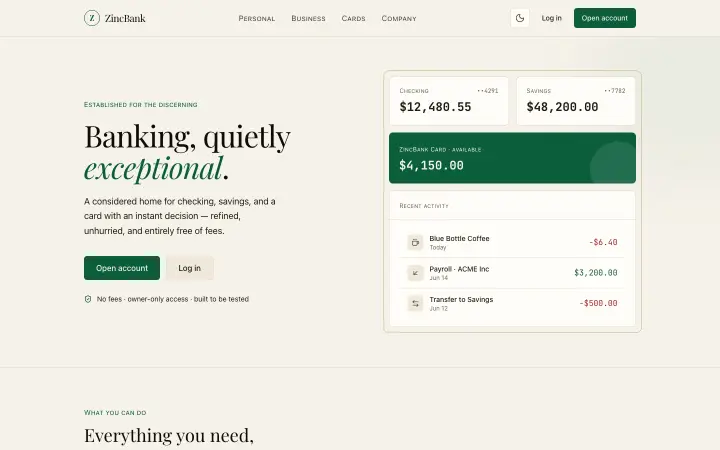Toggle dark mode with the moon icon
The width and height of the screenshot is (720, 450).
(520, 18)
